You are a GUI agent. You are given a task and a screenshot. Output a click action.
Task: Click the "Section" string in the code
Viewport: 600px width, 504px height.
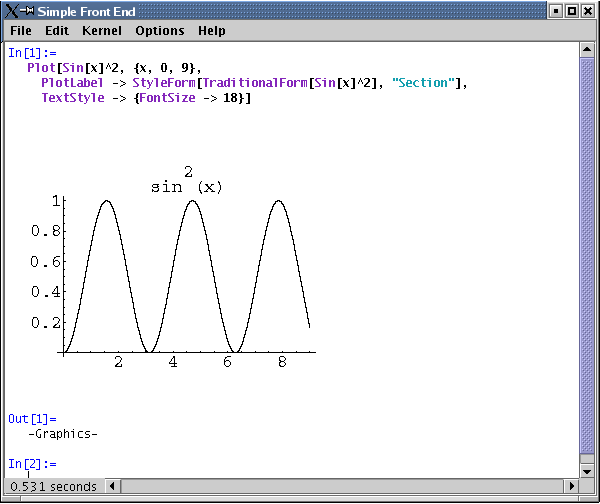(x=424, y=83)
